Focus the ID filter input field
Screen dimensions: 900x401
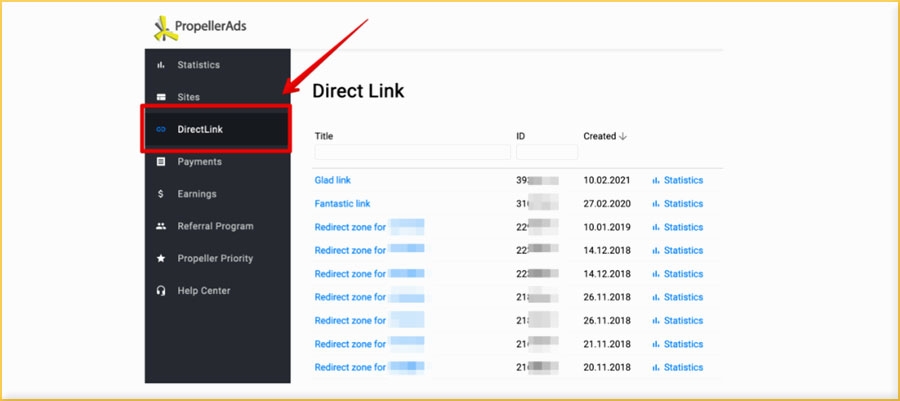[547, 153]
